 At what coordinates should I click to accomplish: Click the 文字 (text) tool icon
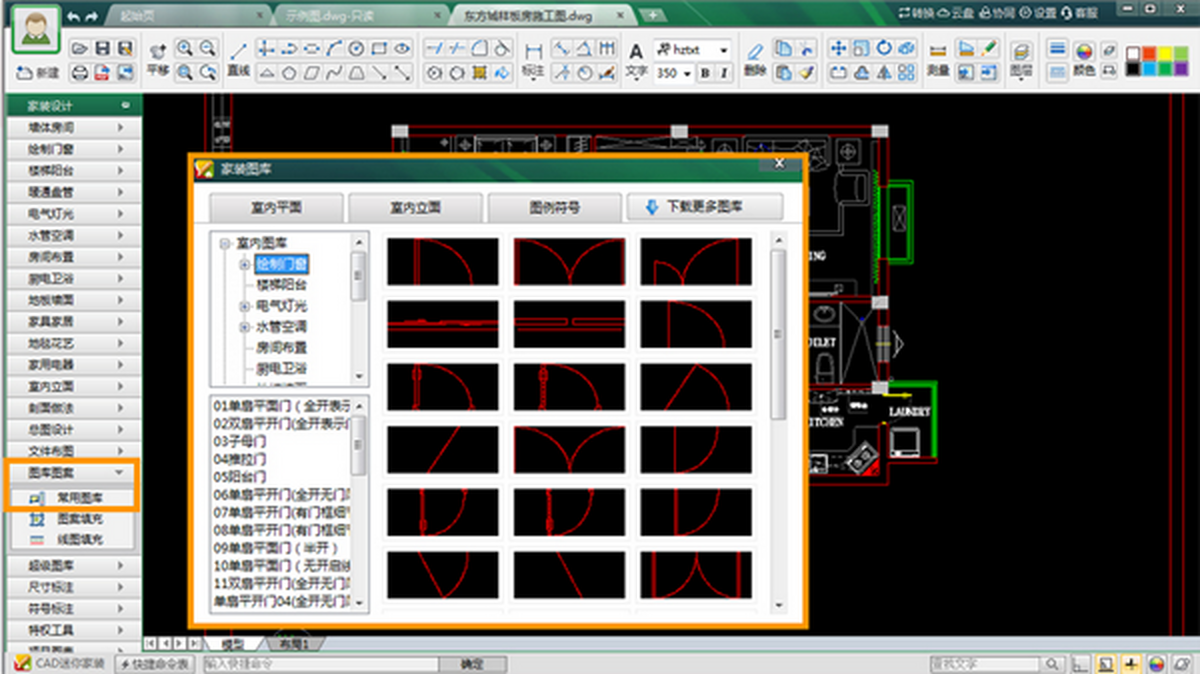point(636,56)
